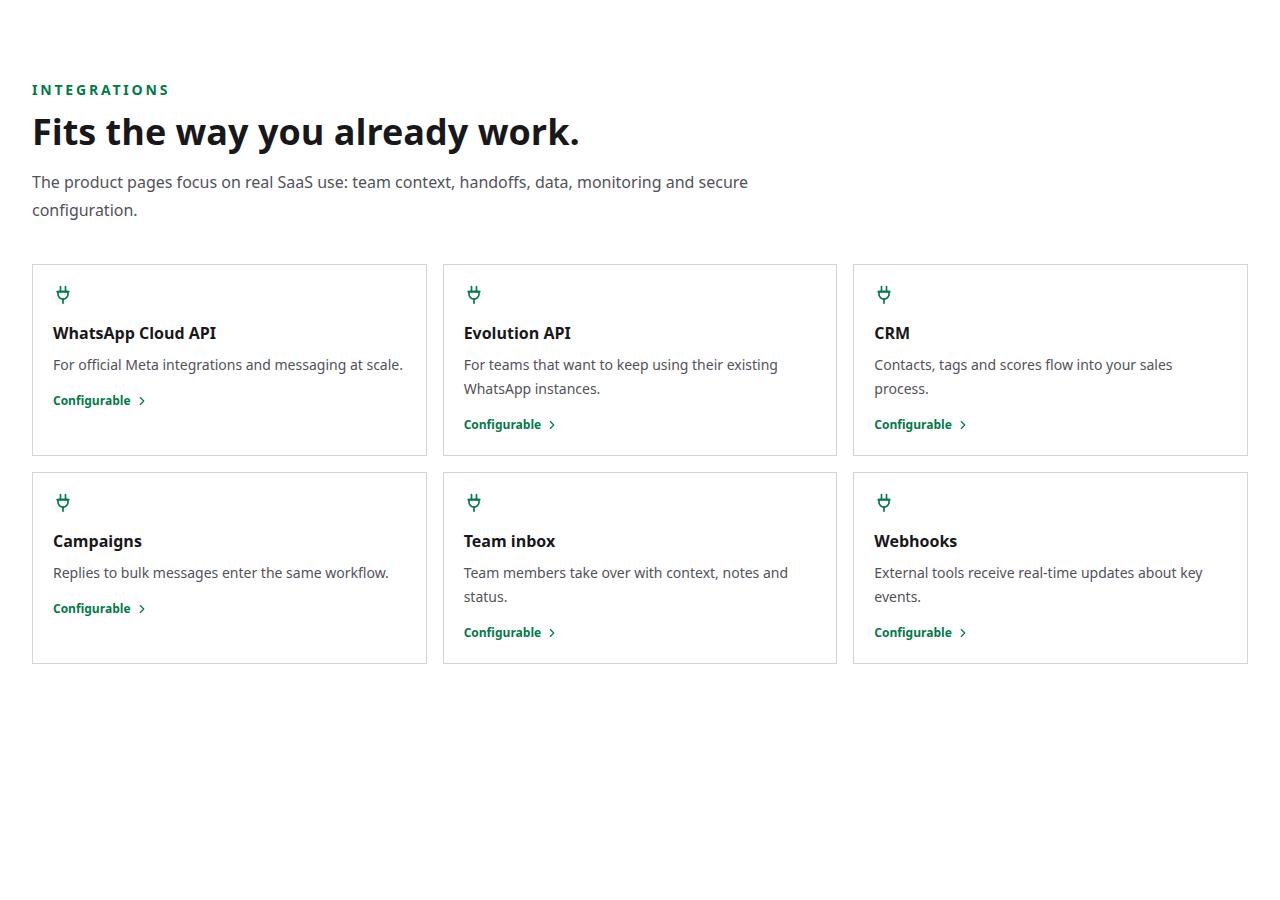Open Configurable link on the Campaigns card
Viewport: 1280px width, 900px height.
(100, 608)
